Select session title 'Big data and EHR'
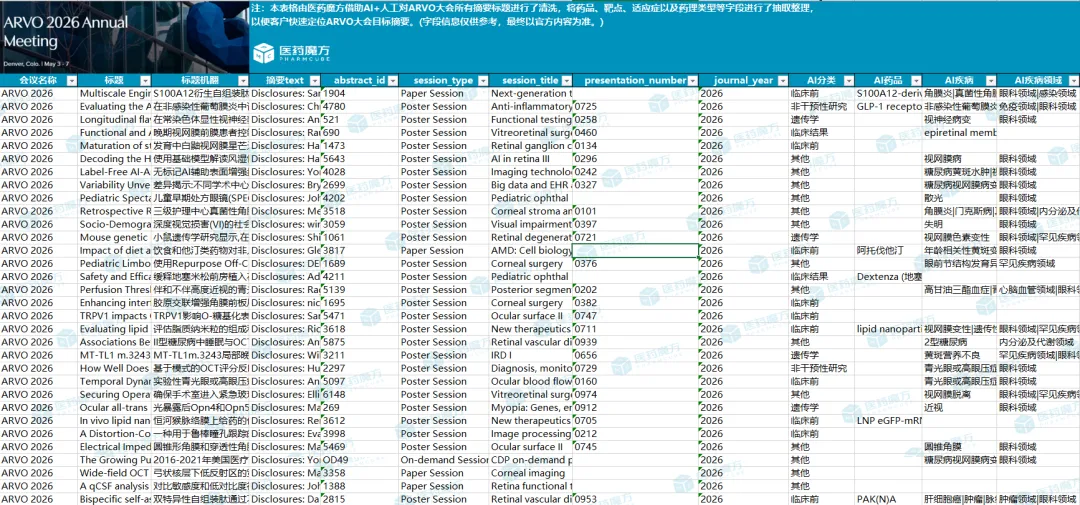The width and height of the screenshot is (1080, 505). 531,185
